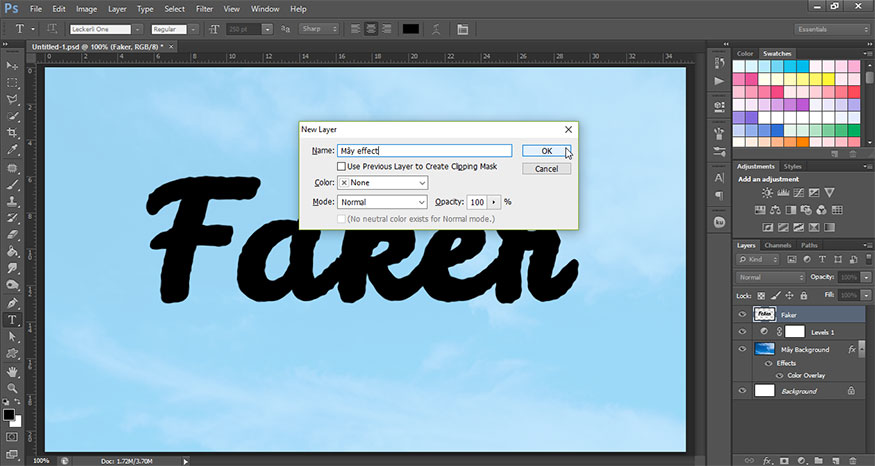
Task: Select the Clone Stamp tool
Action: pos(12,201)
